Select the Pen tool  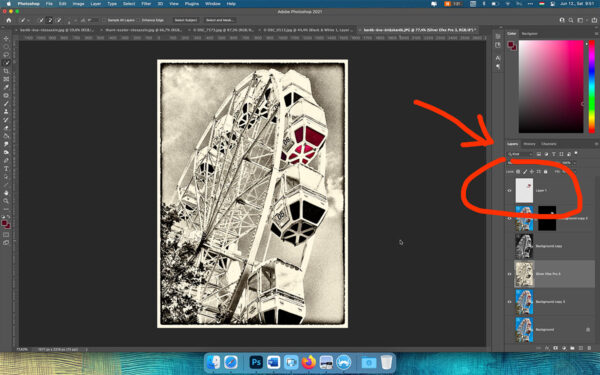pos(6,160)
